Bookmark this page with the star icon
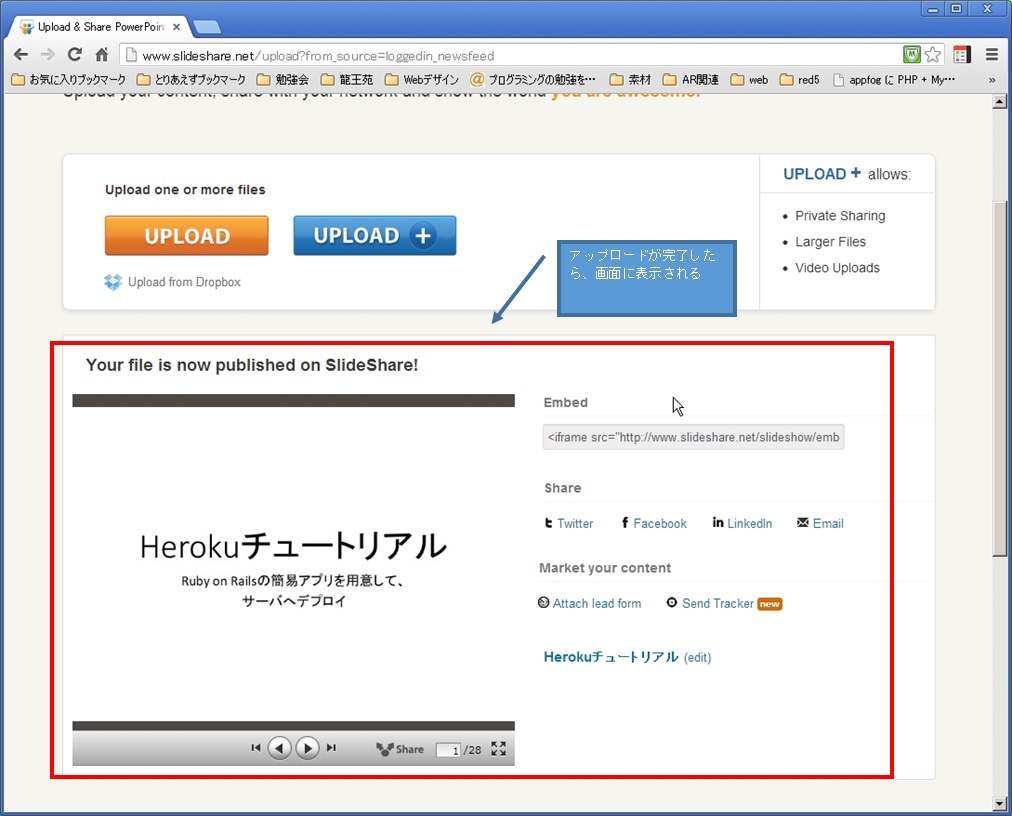1012x816 pixels. tap(932, 55)
